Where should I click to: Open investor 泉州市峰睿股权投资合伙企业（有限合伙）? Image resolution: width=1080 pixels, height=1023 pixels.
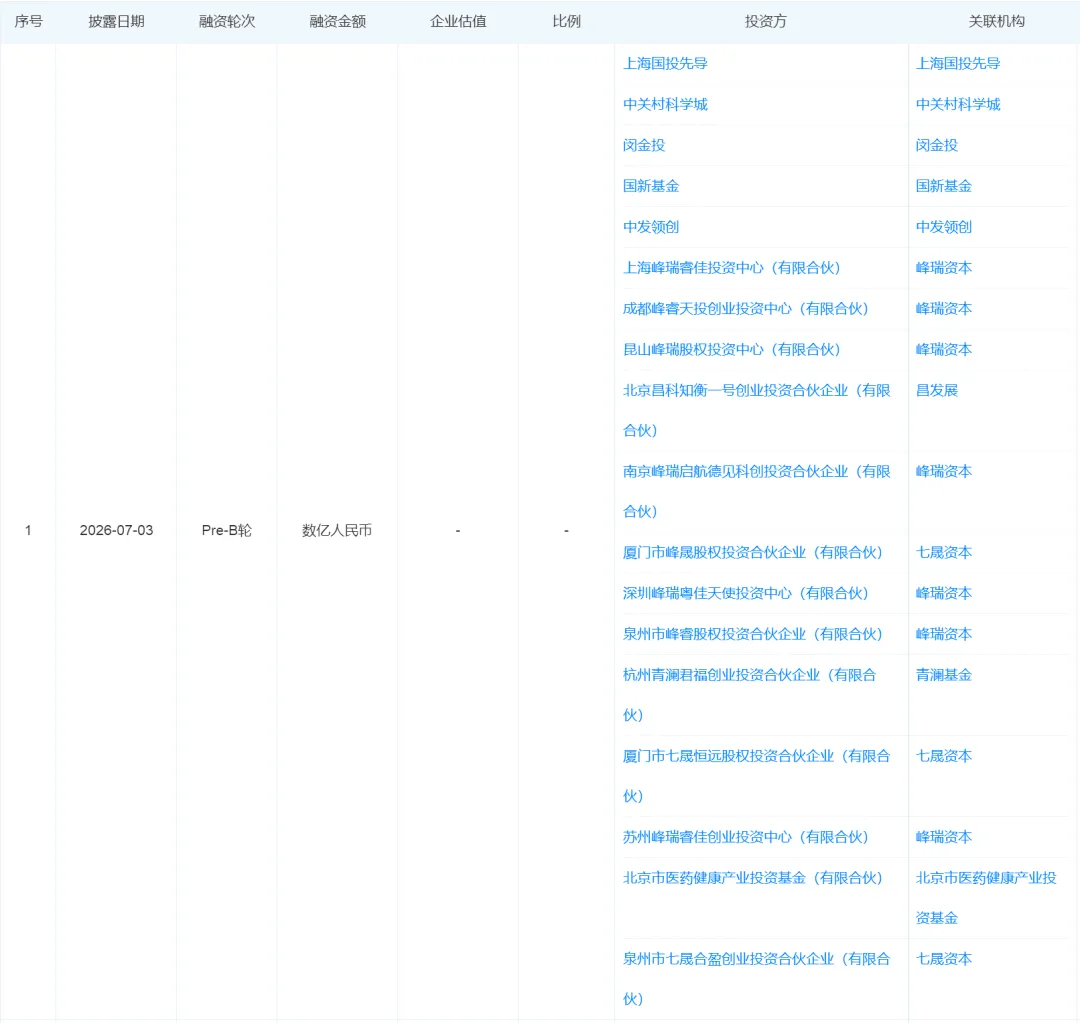(752, 634)
